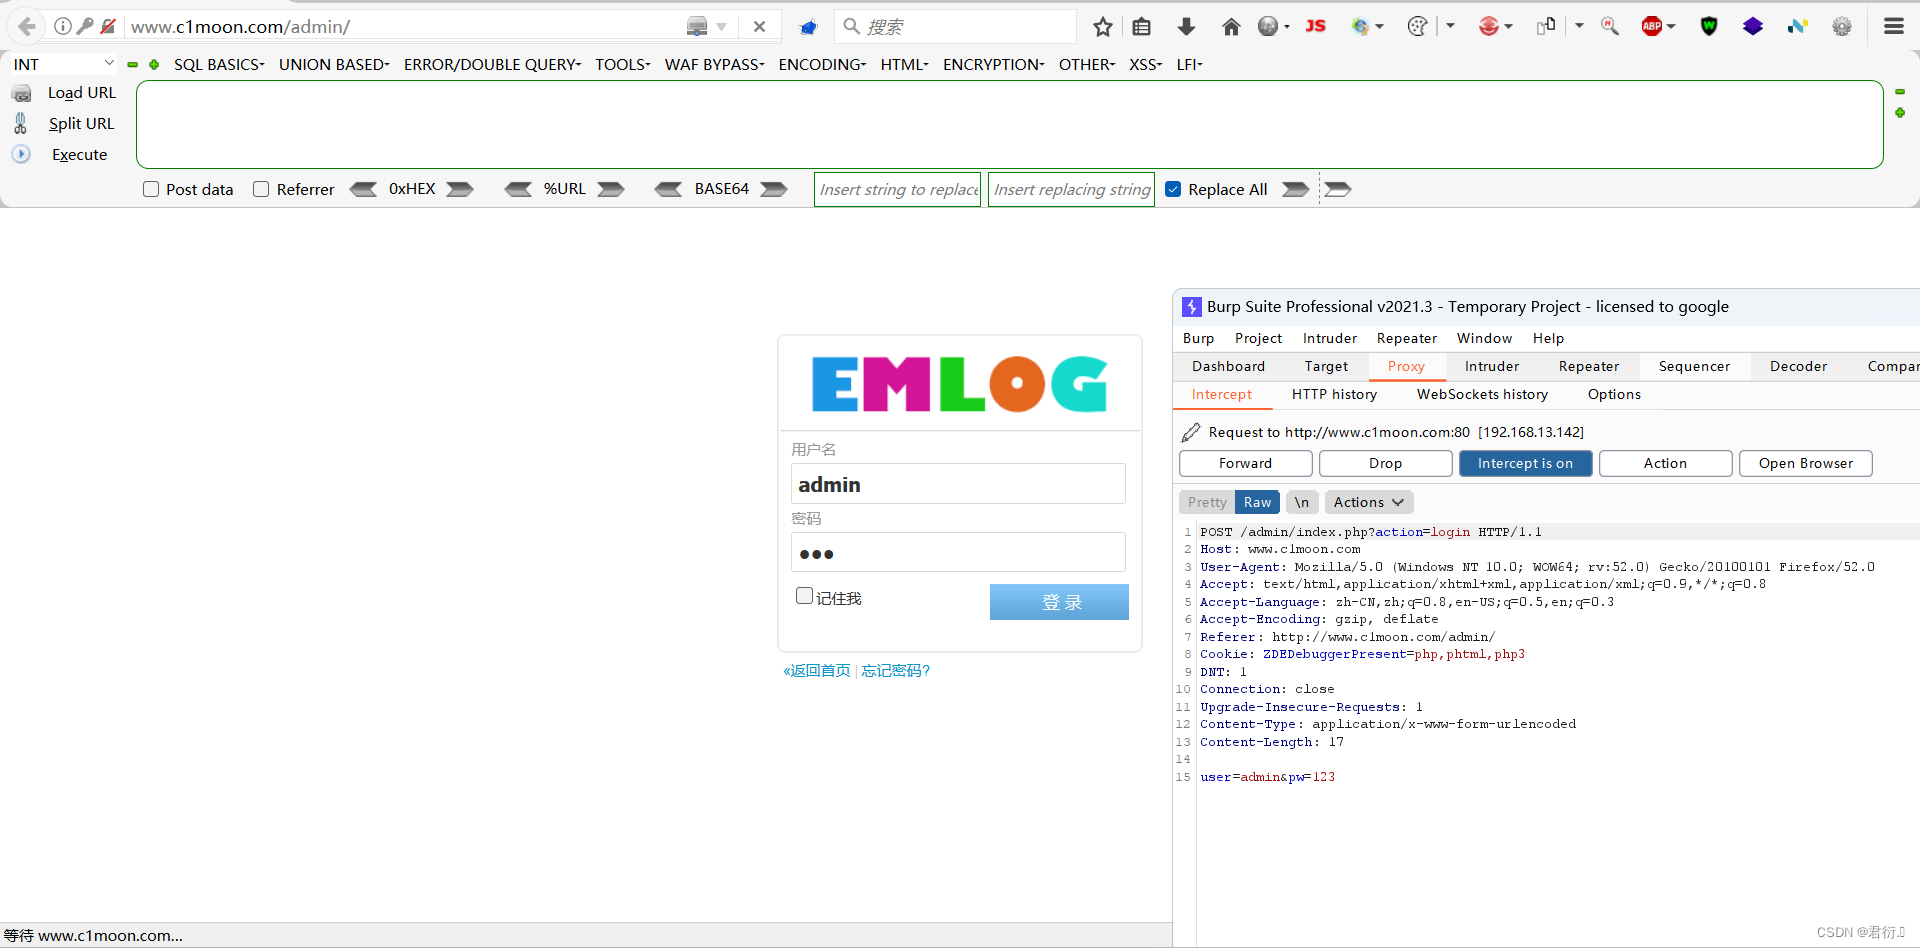Viewport: 1920px width, 948px height.
Task: Decode hex with left arrow beside 0xHEX
Action: point(363,189)
